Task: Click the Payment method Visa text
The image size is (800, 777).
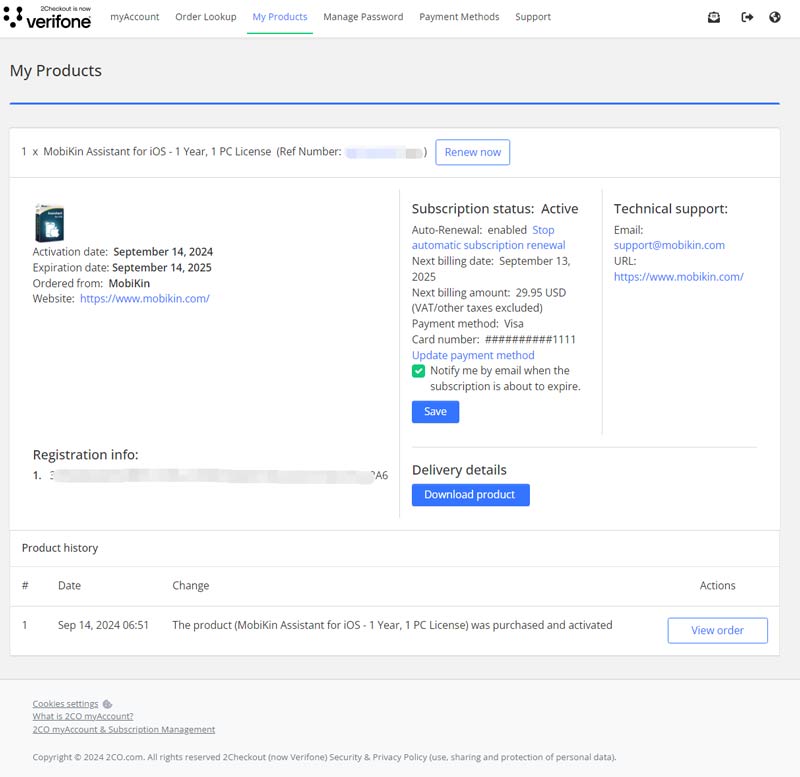Action: click(x=467, y=324)
